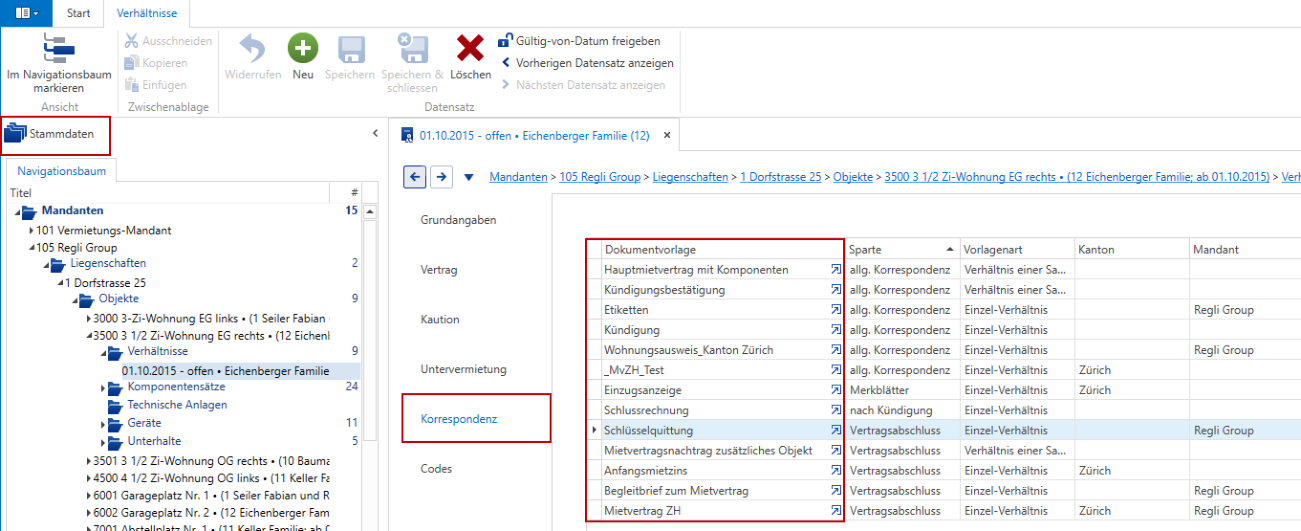Open link icon for Einzugsanzeige row
Screen dimensions: 1301x531
click(x=835, y=390)
